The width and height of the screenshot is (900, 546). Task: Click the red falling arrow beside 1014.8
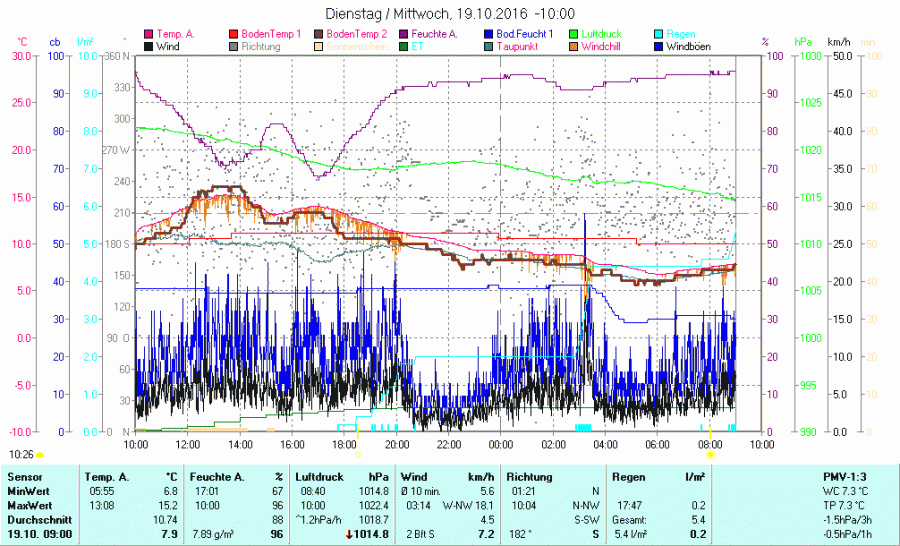tap(345, 534)
